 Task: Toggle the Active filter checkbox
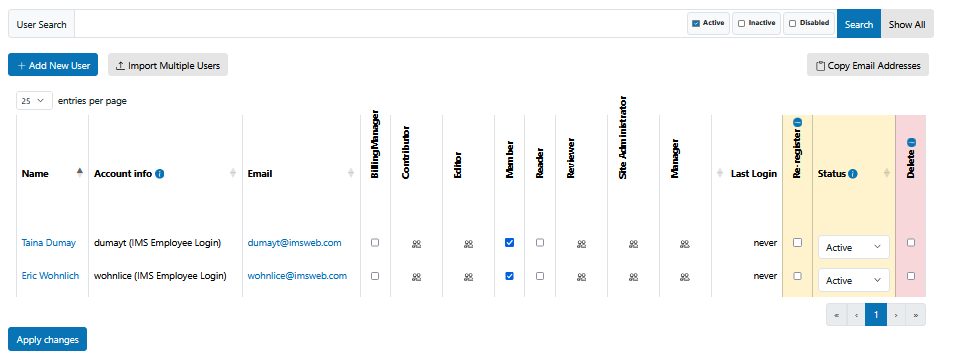tap(696, 23)
